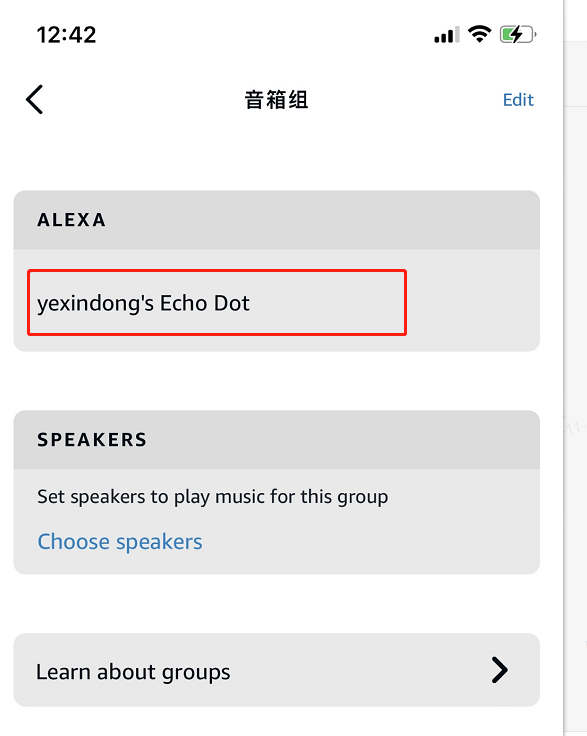
Task: Tap the SPEAKERS section header
Action: [276, 440]
